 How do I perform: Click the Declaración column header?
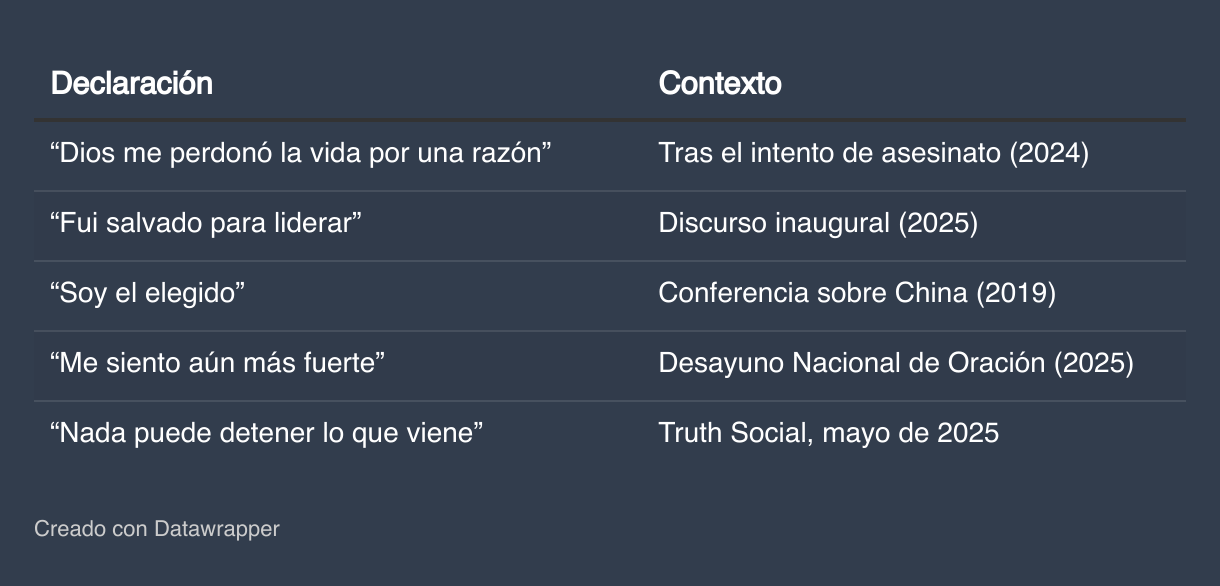coord(131,83)
